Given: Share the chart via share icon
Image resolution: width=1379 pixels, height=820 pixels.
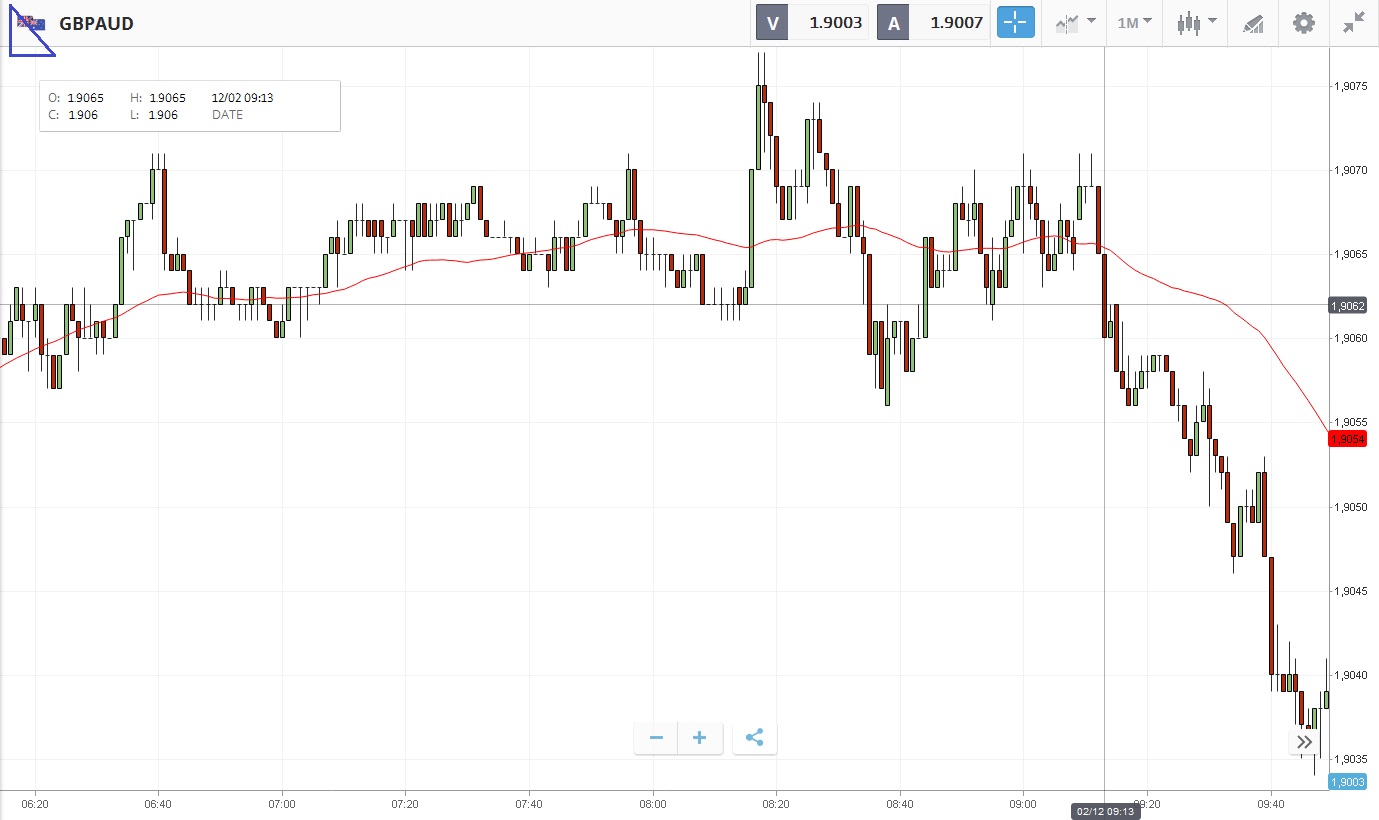Looking at the screenshot, I should click(755, 738).
